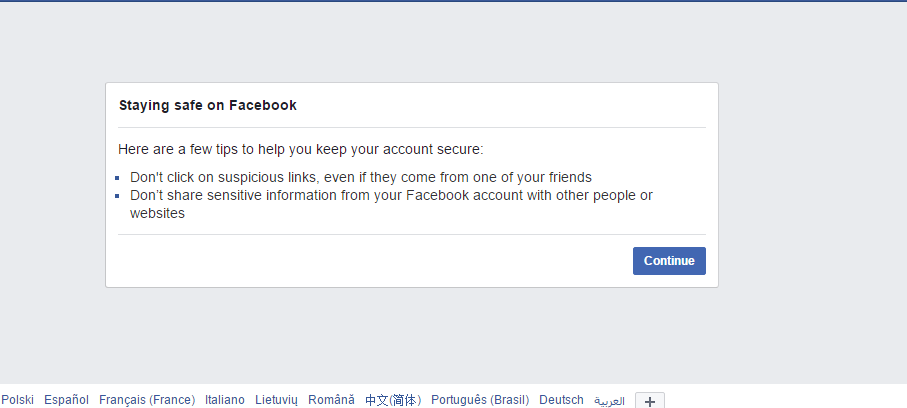Click the suspicious links tip text
Screen dimensions: 907x408
pyautogui.click(x=361, y=177)
